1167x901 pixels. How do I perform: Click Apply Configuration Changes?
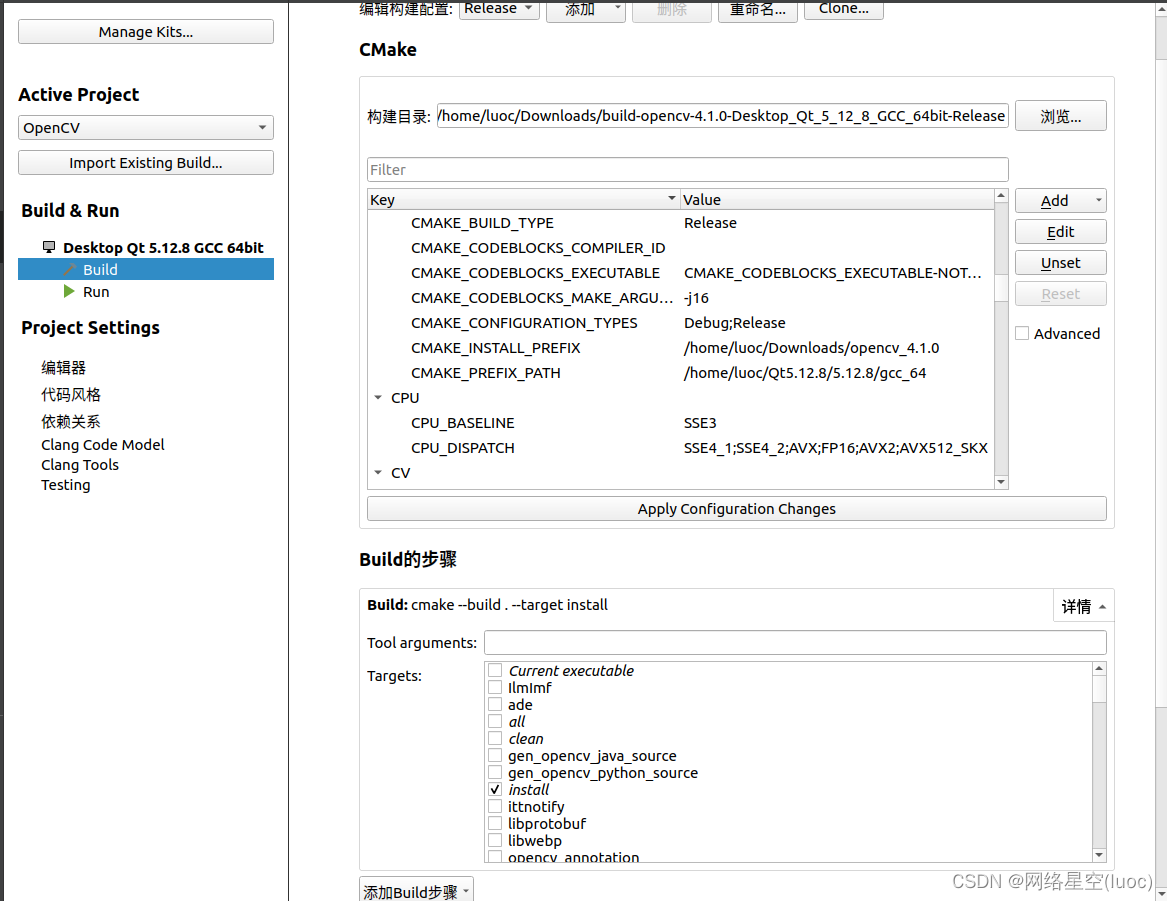click(737, 509)
